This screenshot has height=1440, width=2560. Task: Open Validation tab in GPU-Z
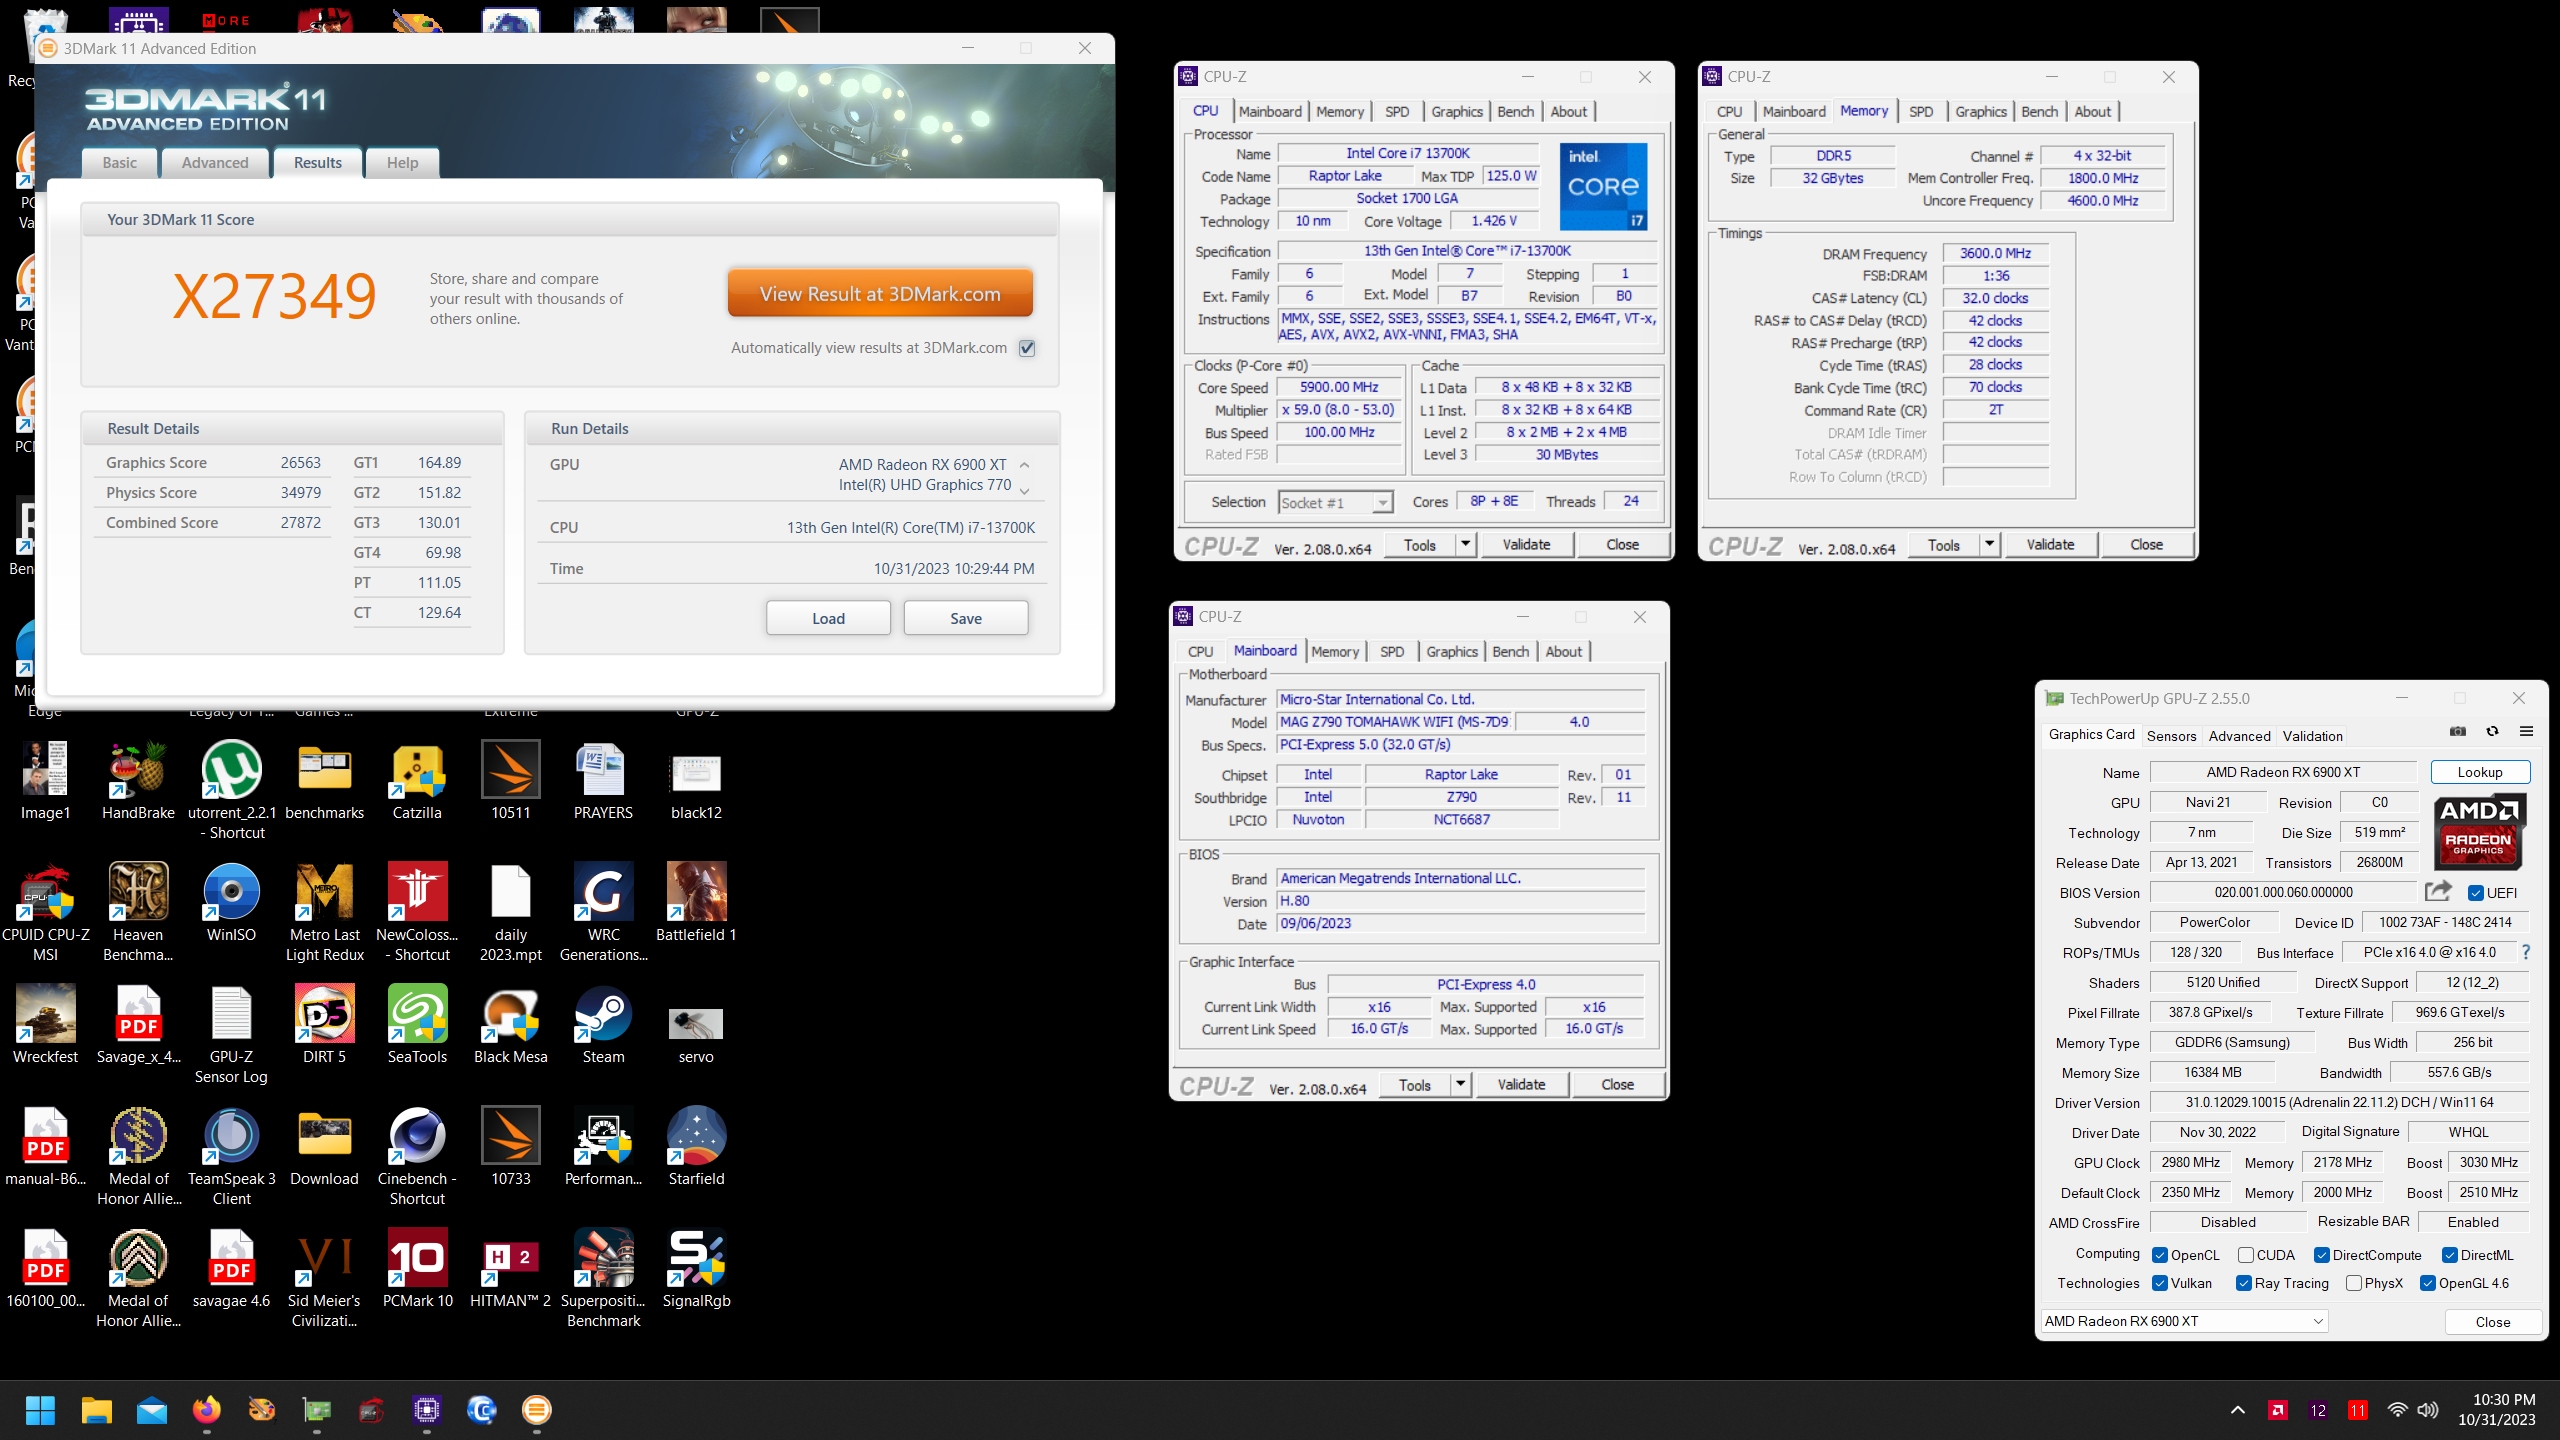click(x=2312, y=735)
